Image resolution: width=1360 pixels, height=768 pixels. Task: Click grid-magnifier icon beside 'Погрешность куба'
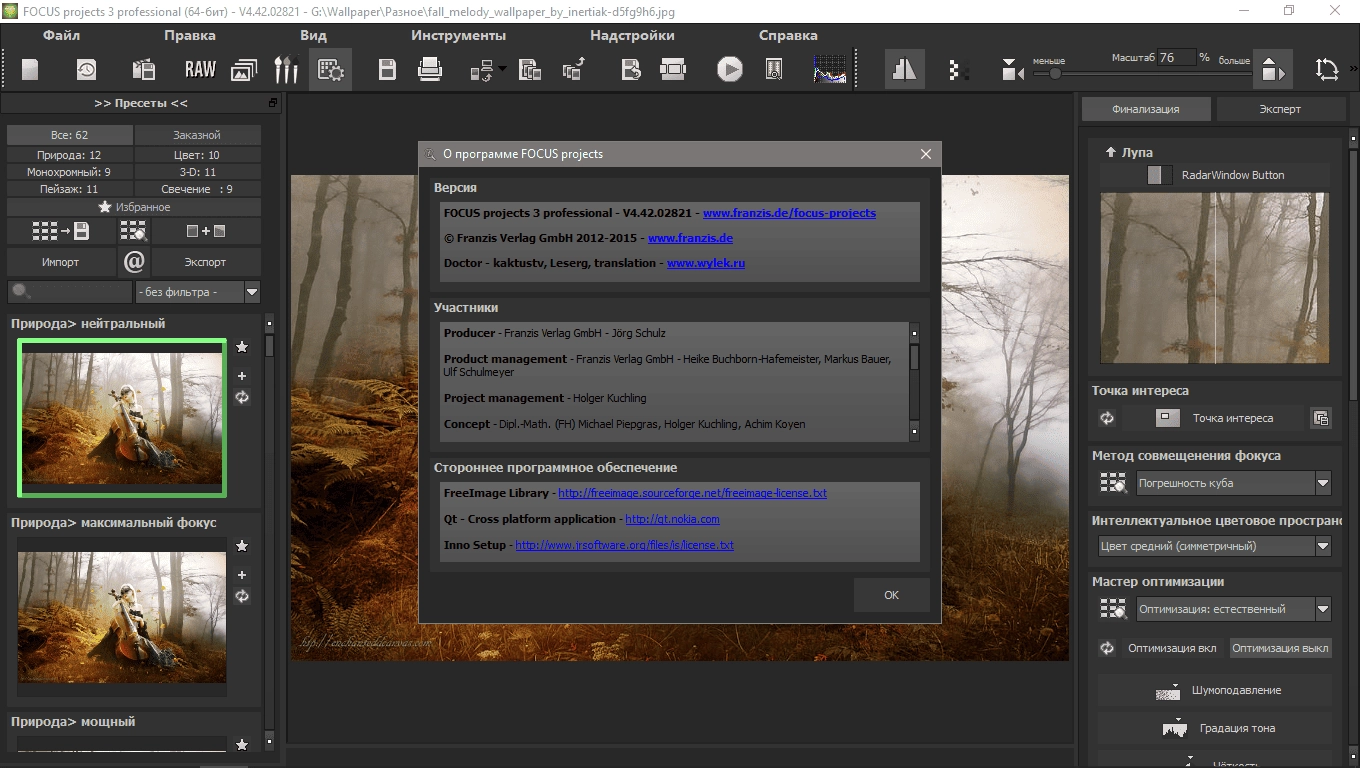click(x=1113, y=483)
